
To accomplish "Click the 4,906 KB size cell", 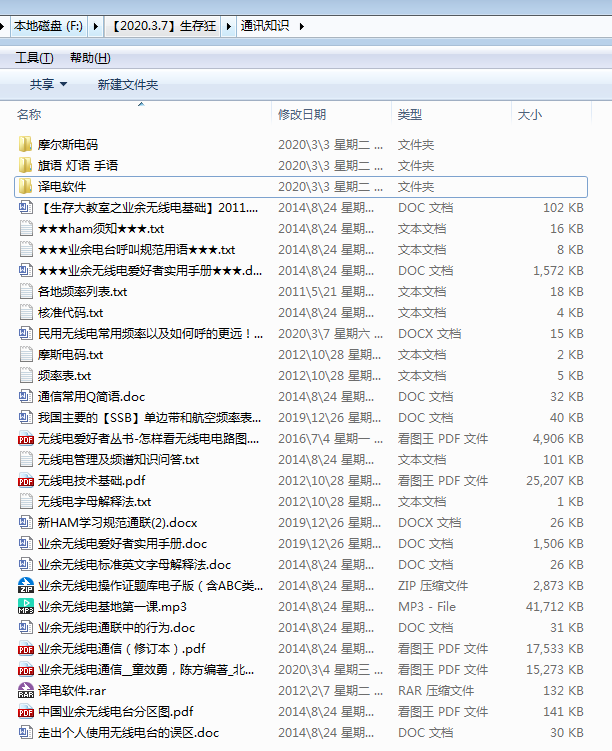I will pyautogui.click(x=558, y=439).
